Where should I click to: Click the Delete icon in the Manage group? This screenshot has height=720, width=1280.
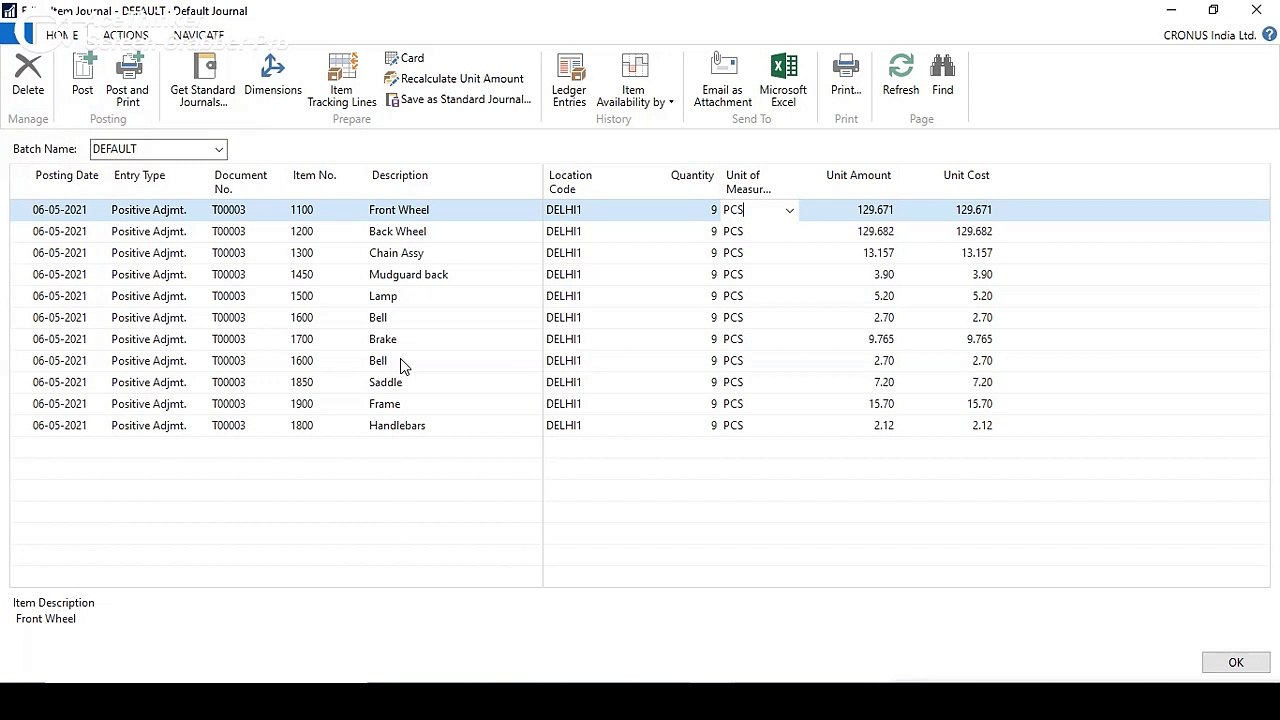click(28, 68)
